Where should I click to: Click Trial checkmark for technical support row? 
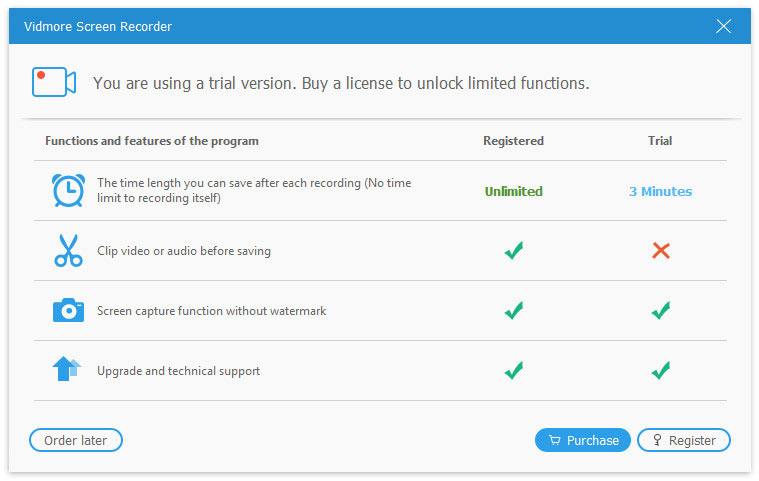[660, 371]
